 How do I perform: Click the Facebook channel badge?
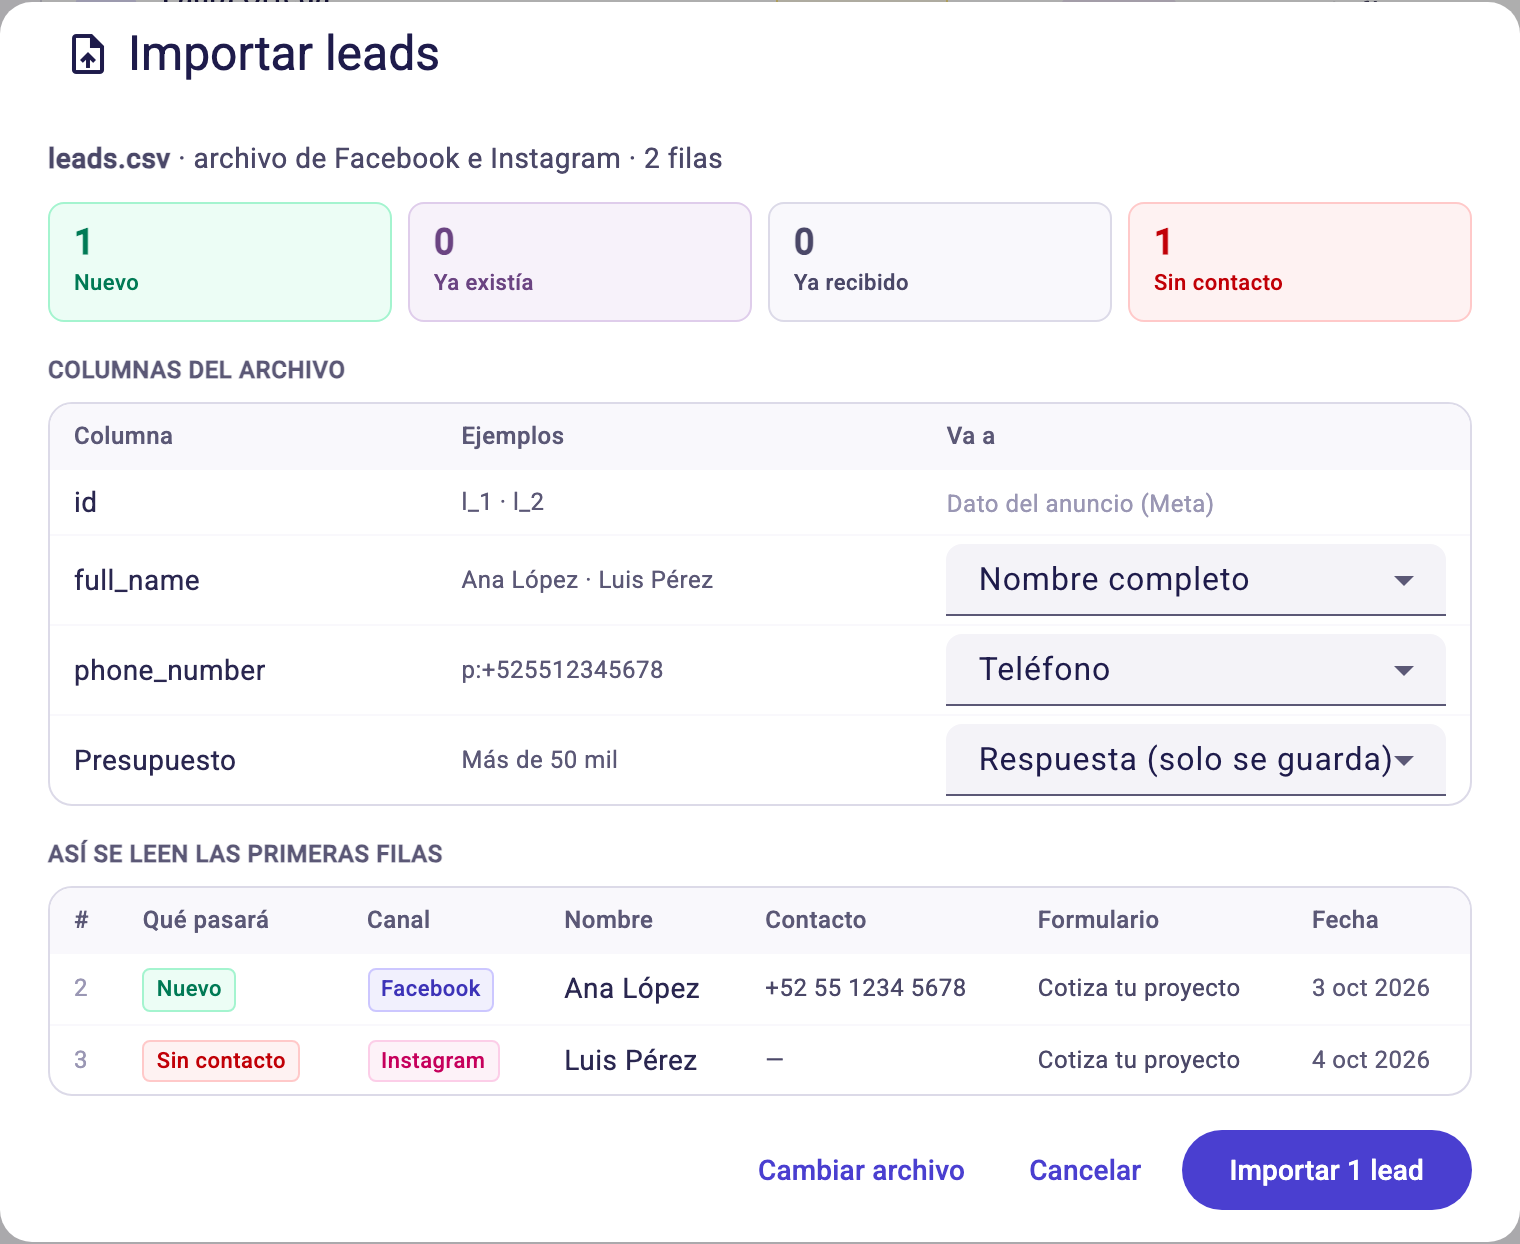pyautogui.click(x=431, y=989)
